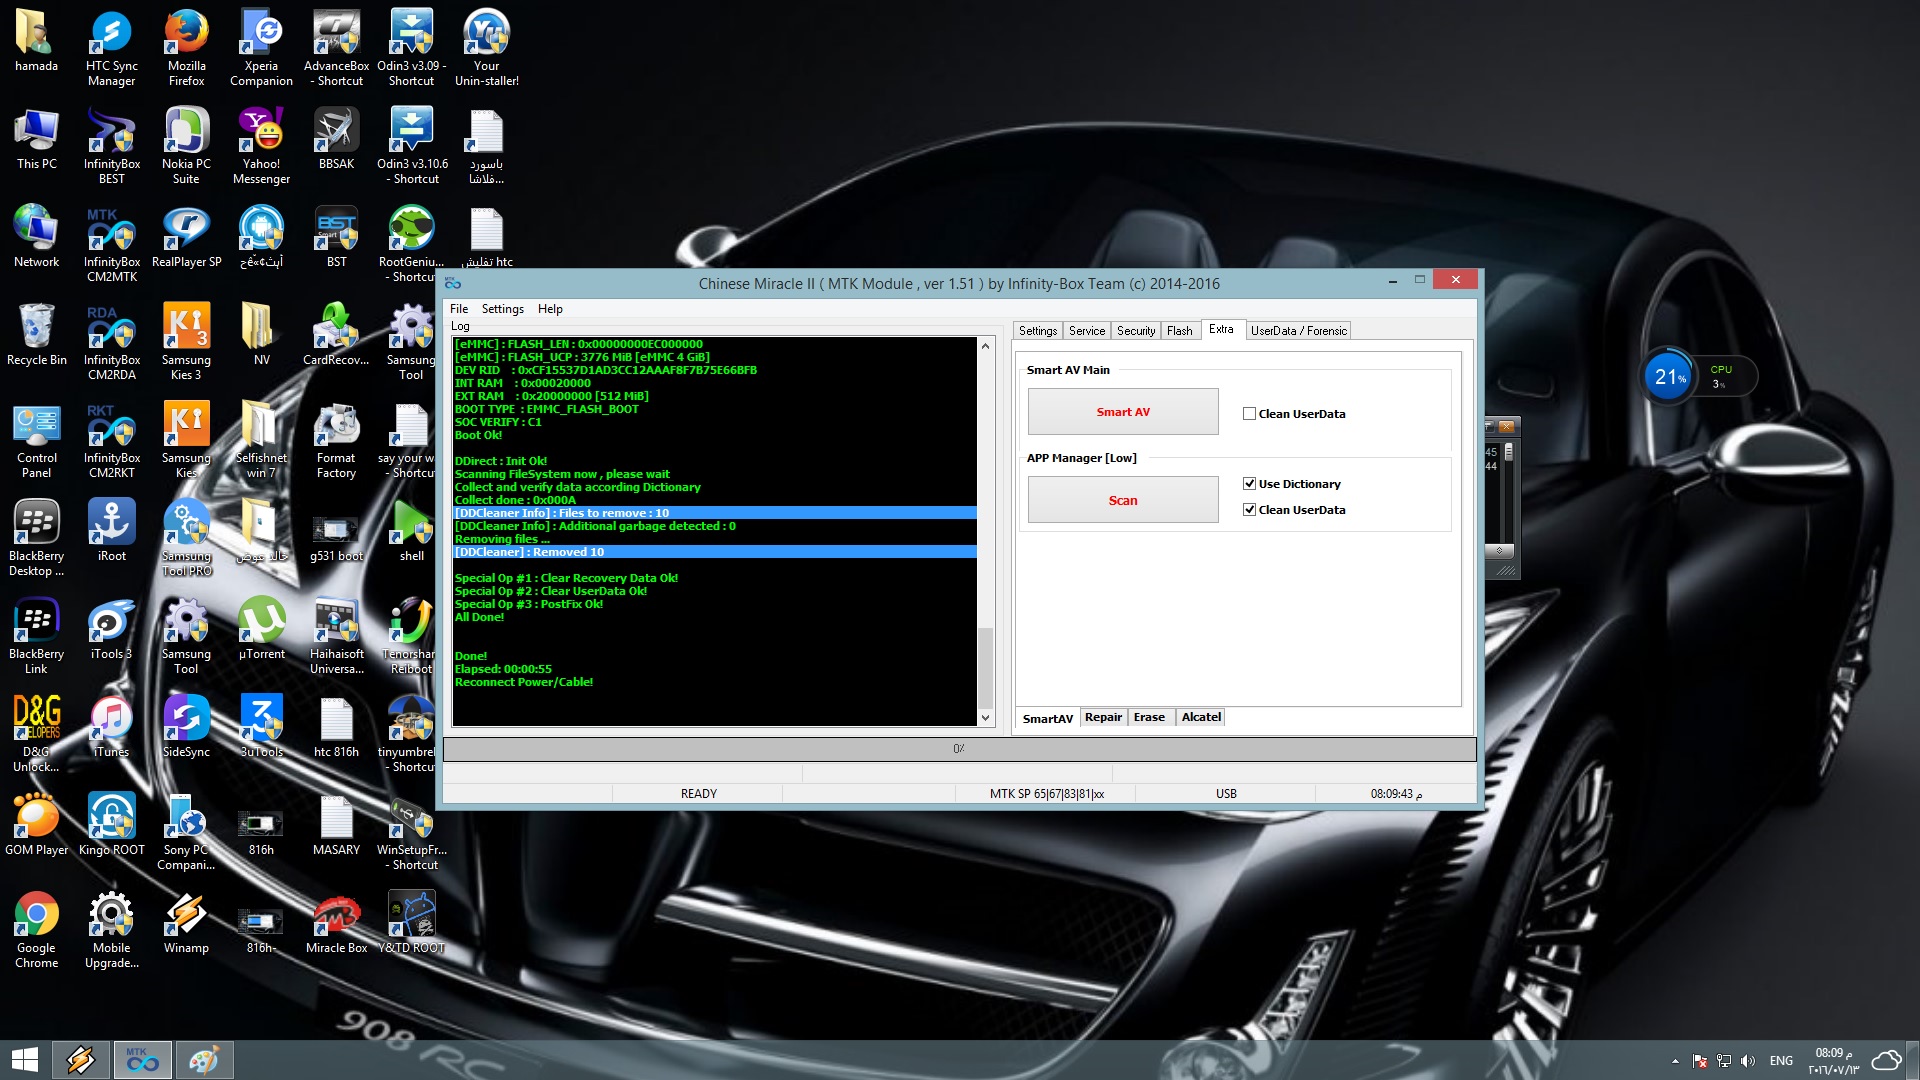The height and width of the screenshot is (1080, 1920).
Task: Select log line 'Files to remove : 10'
Action: (714, 513)
